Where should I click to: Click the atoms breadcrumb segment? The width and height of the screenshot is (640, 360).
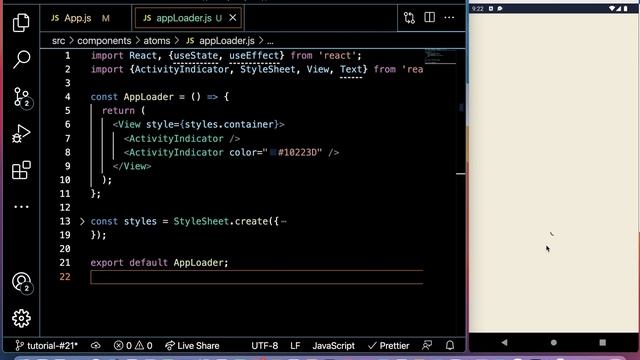tap(157, 41)
